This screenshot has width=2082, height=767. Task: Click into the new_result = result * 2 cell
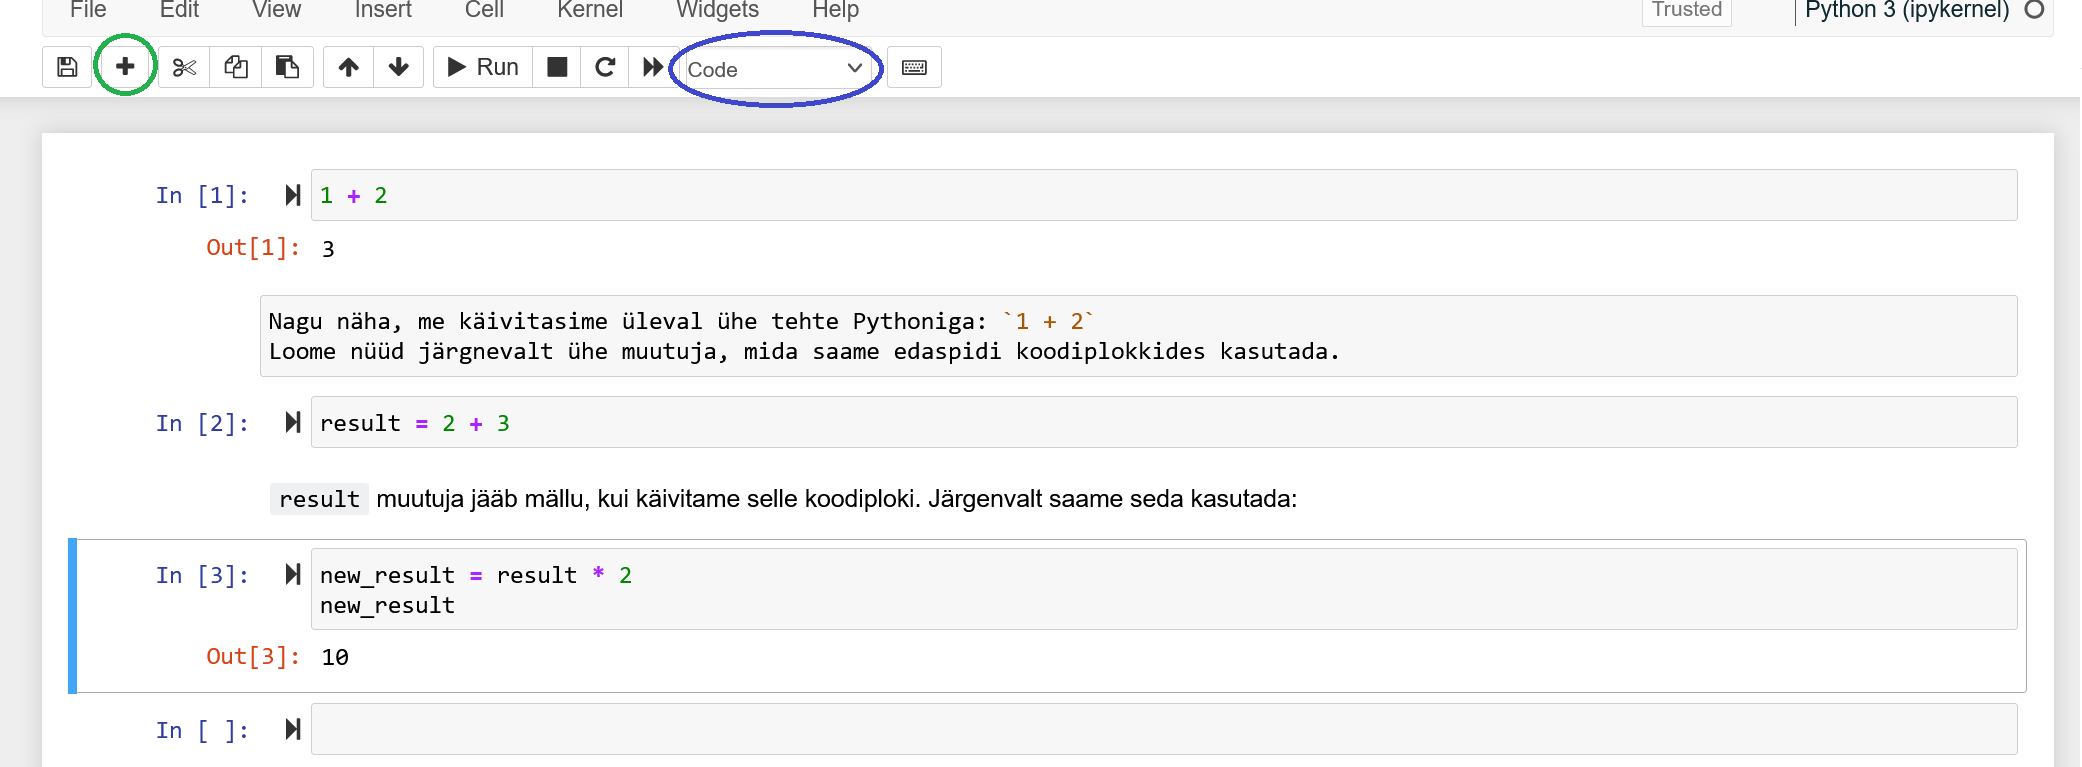tap(1164, 589)
